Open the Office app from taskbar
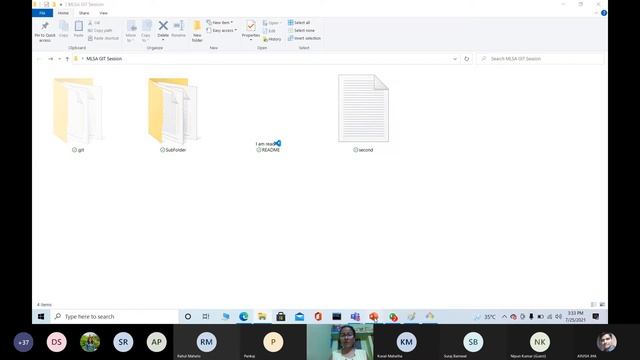Screen dimensions: 640x360 click(x=318, y=316)
